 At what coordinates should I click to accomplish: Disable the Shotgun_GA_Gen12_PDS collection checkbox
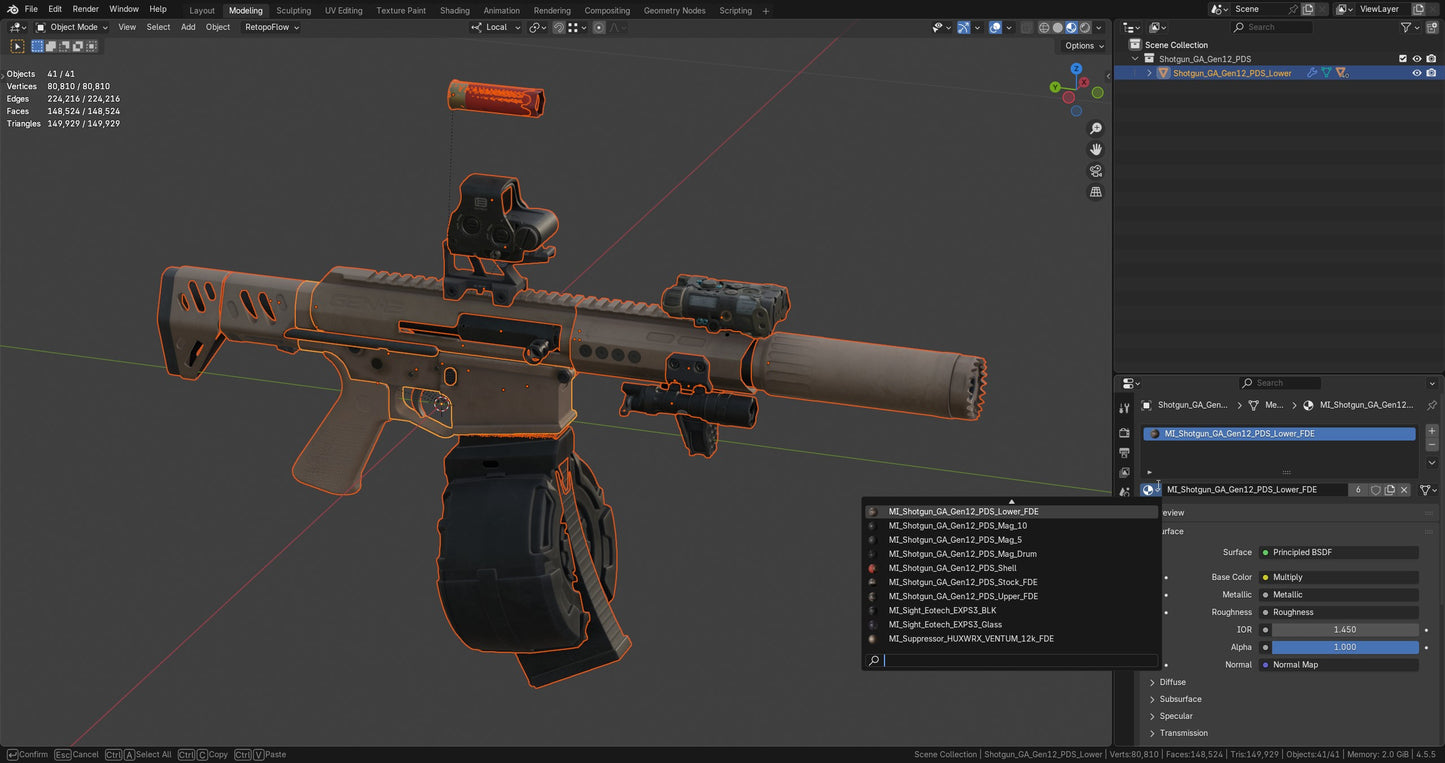[1403, 58]
